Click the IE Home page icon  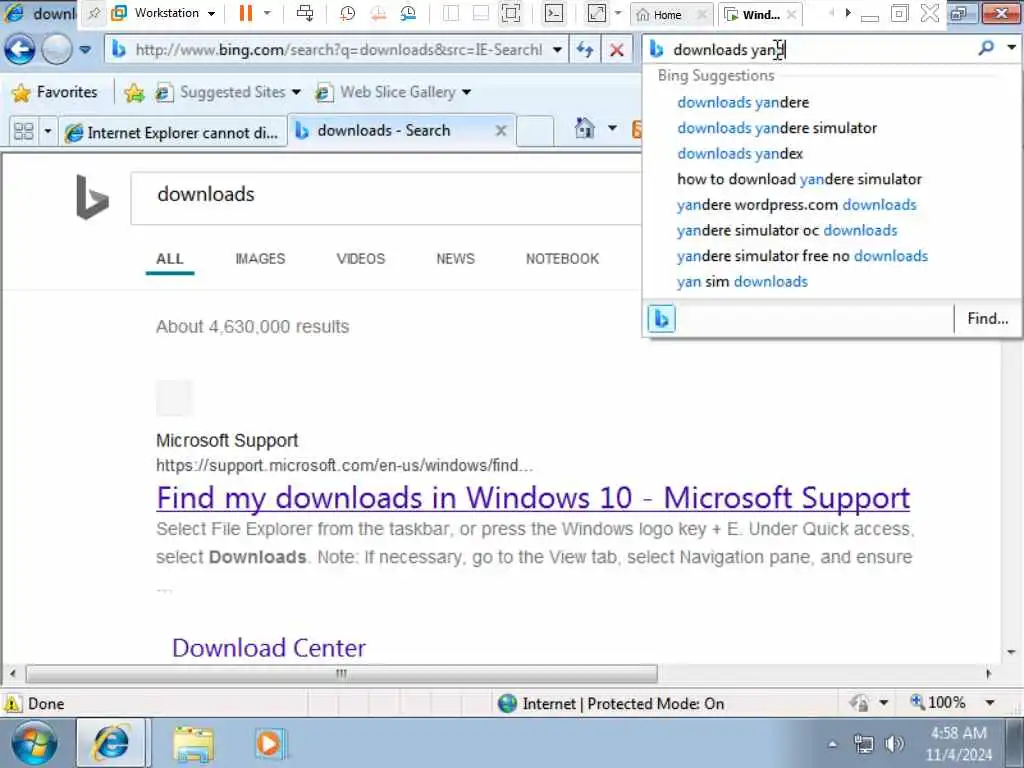(x=584, y=129)
